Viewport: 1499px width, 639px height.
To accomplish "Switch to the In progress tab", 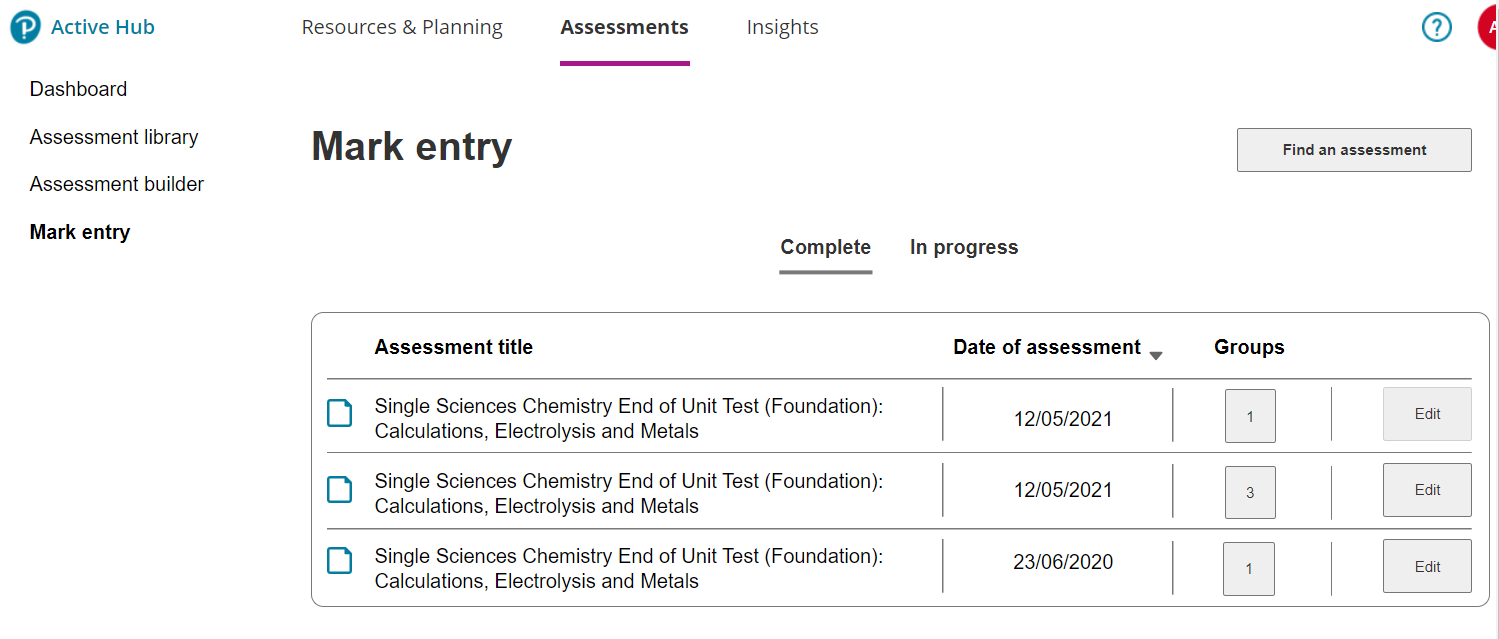I will click(963, 247).
